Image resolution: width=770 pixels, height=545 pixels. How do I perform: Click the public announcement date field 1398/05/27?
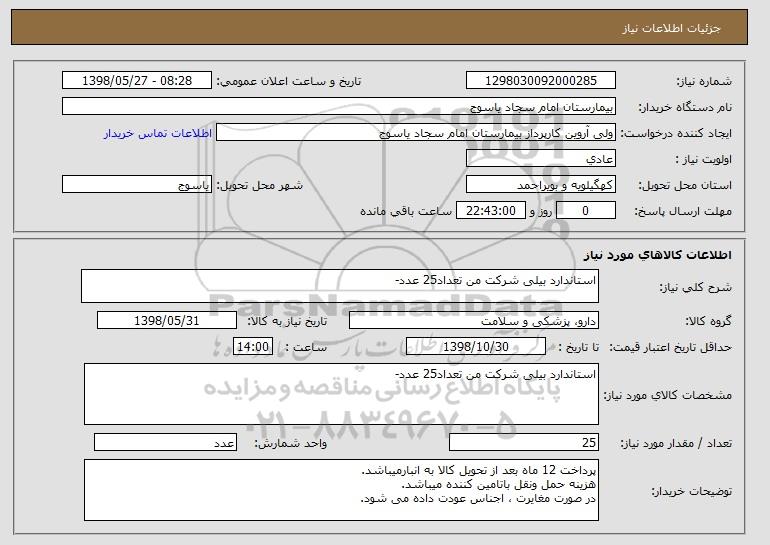click(137, 81)
